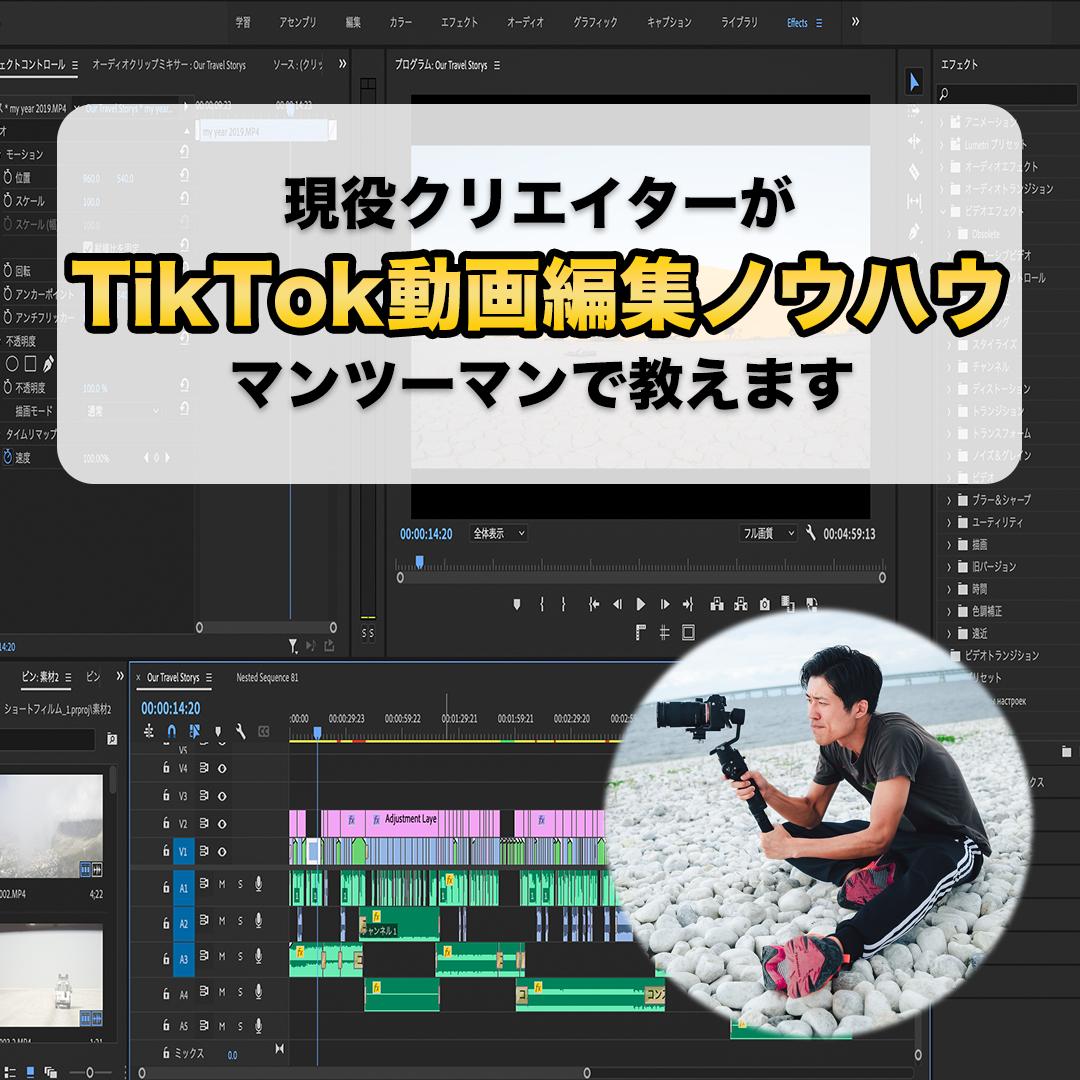
Task: Step back one frame
Action: tap(617, 605)
